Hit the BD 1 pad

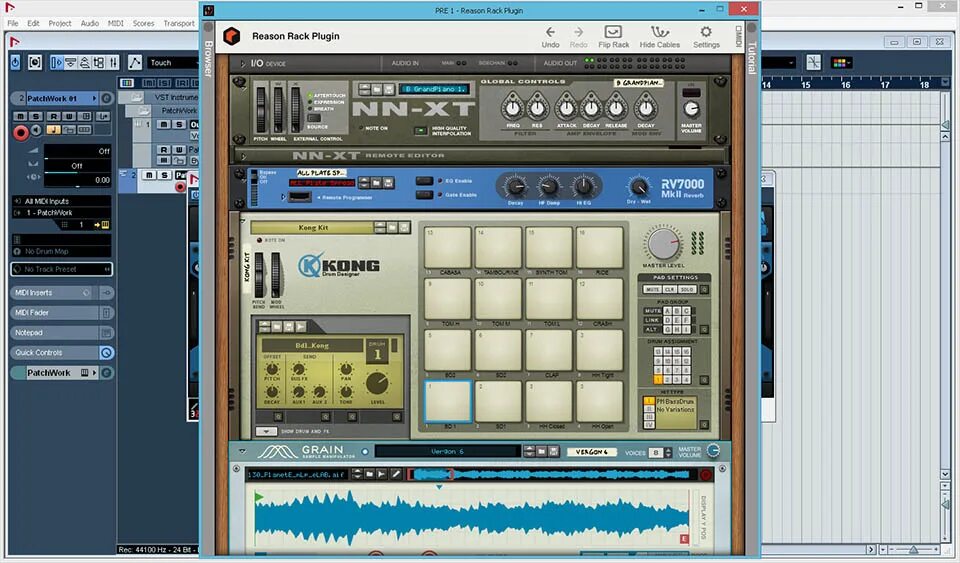point(448,401)
